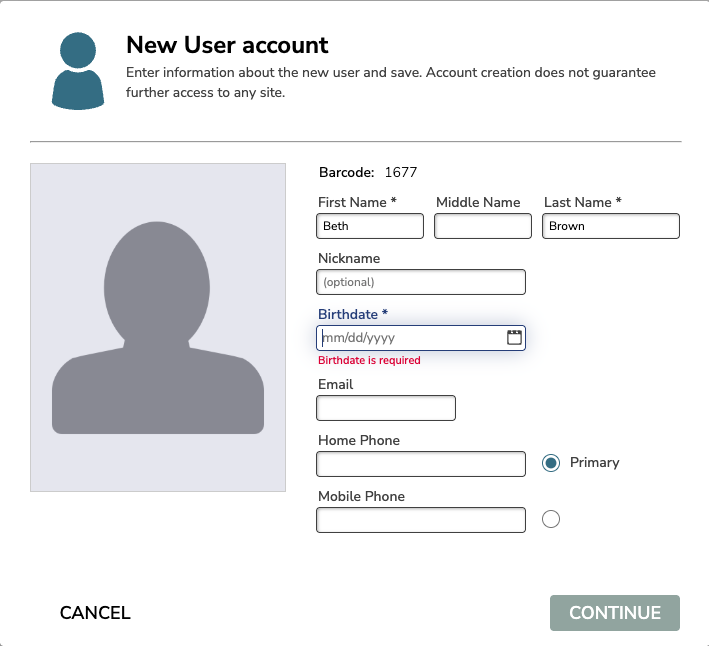
Task: Click into the Email field
Action: coord(386,408)
